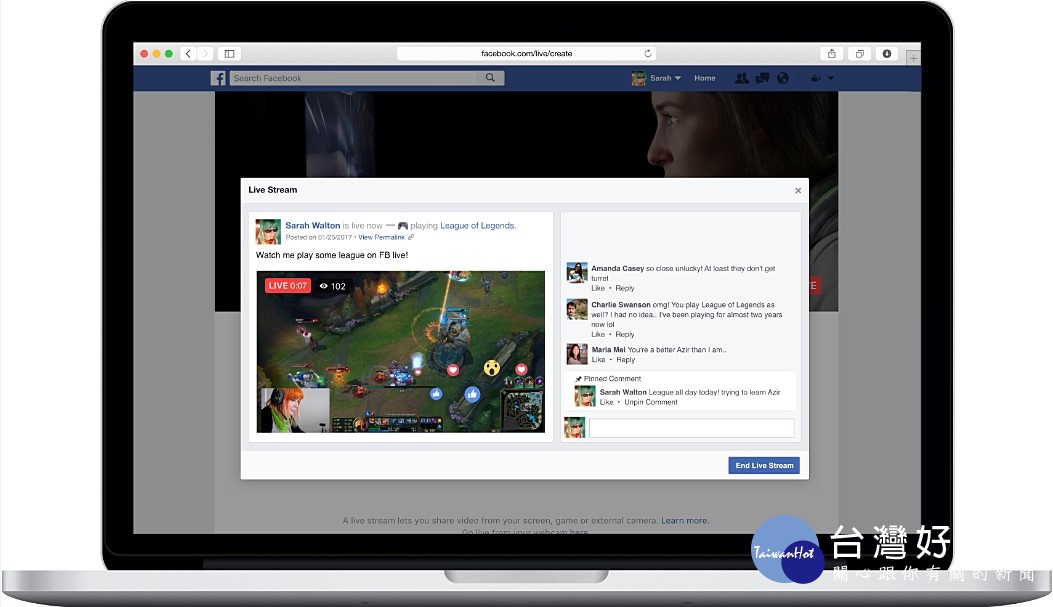Click the pinned comment avatar

[x=585, y=396]
